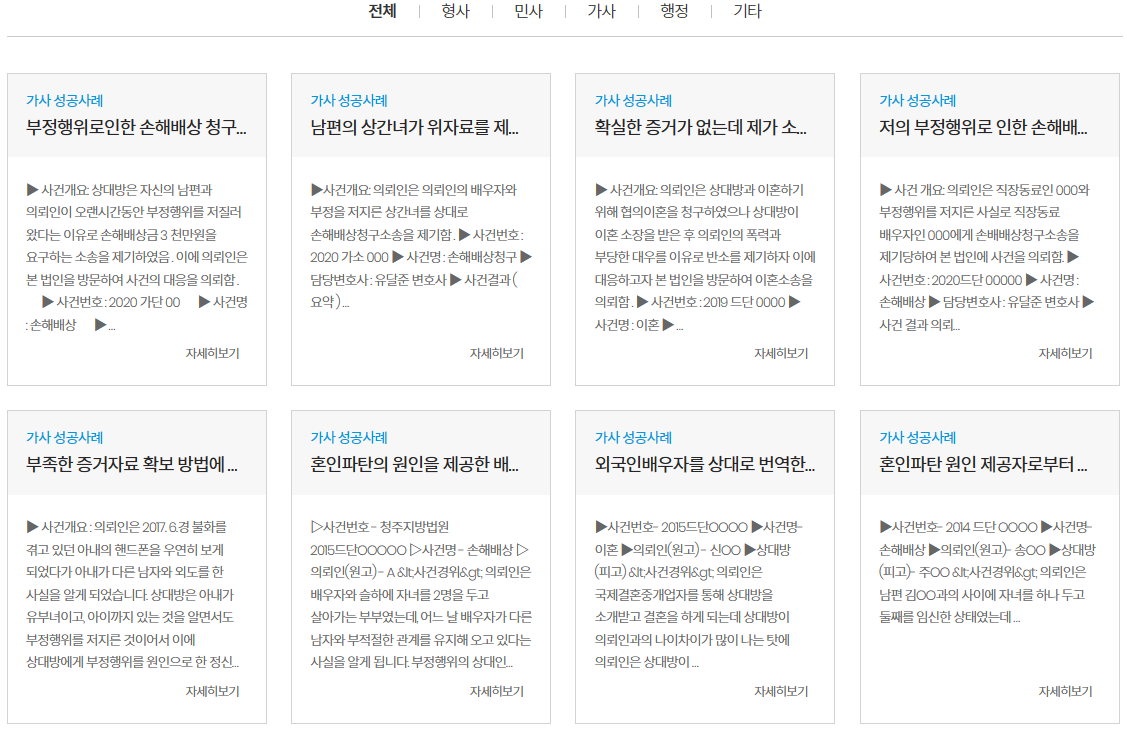Open the title 부정행위로인한 손해배상 청구
Image resolution: width=1127 pixels, height=732 pixels.
[x=136, y=127]
